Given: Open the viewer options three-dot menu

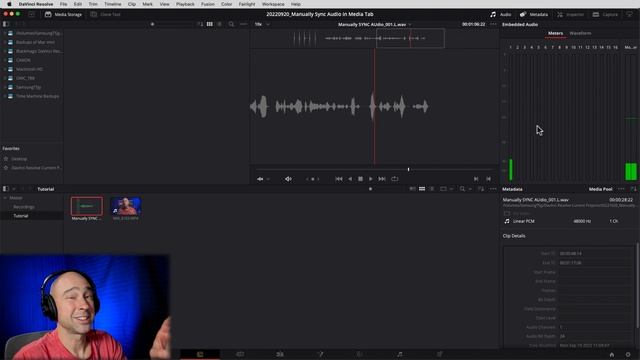Looking at the screenshot, I should pos(493,24).
